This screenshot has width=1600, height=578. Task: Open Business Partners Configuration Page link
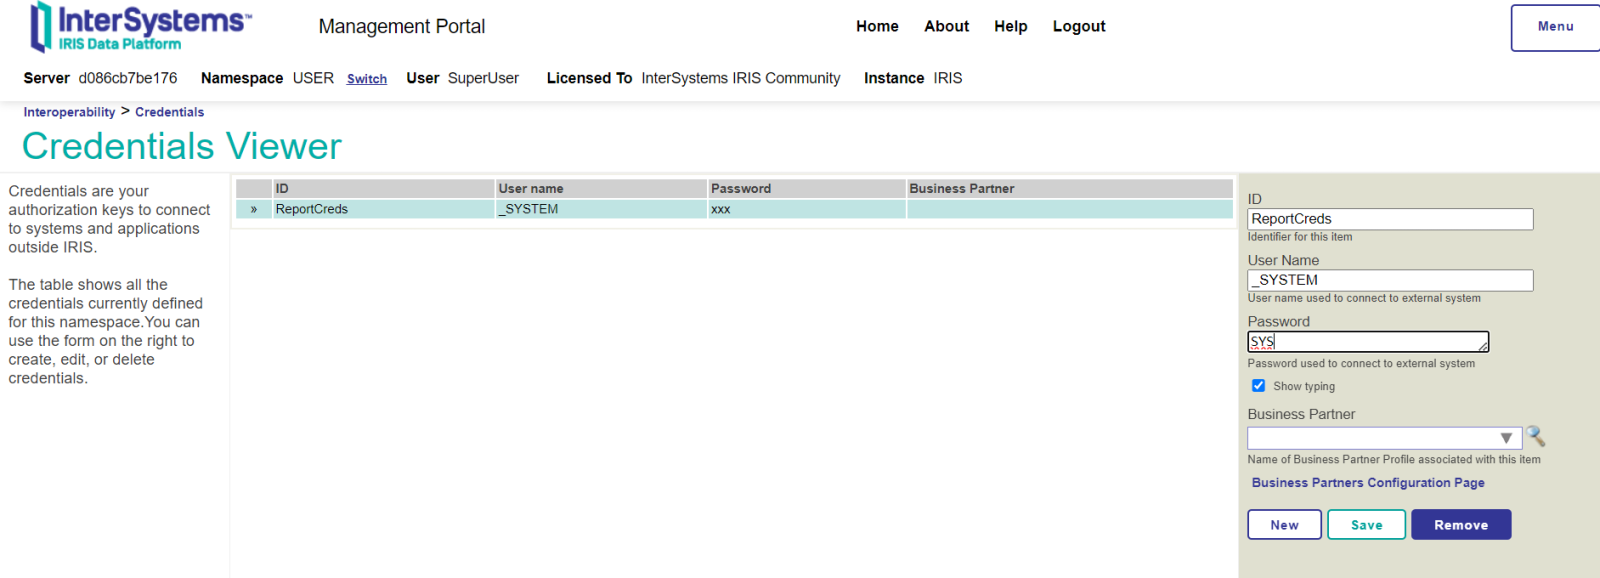point(1367,483)
